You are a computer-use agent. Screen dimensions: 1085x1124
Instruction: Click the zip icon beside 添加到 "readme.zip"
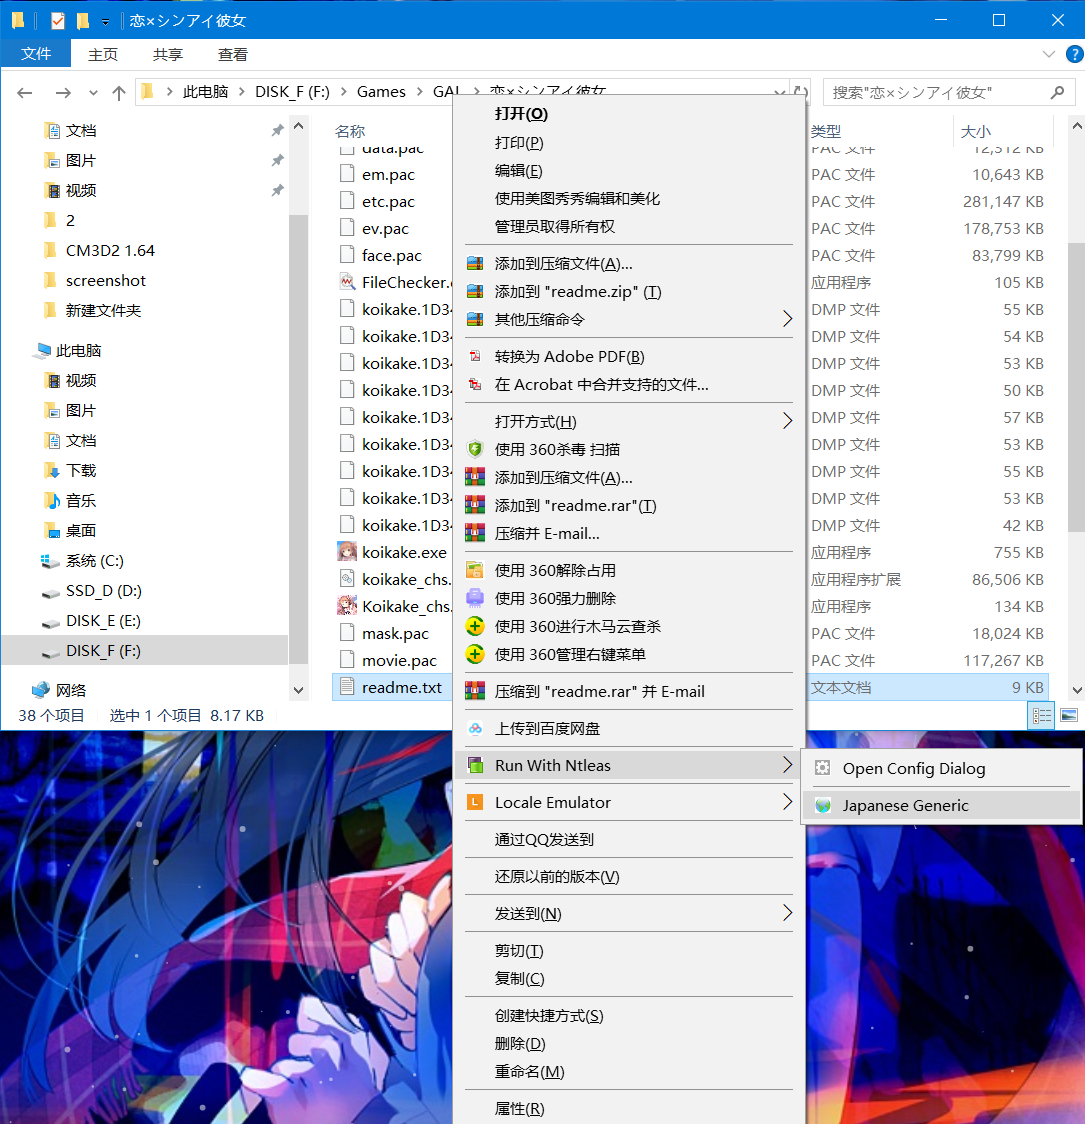coord(475,292)
